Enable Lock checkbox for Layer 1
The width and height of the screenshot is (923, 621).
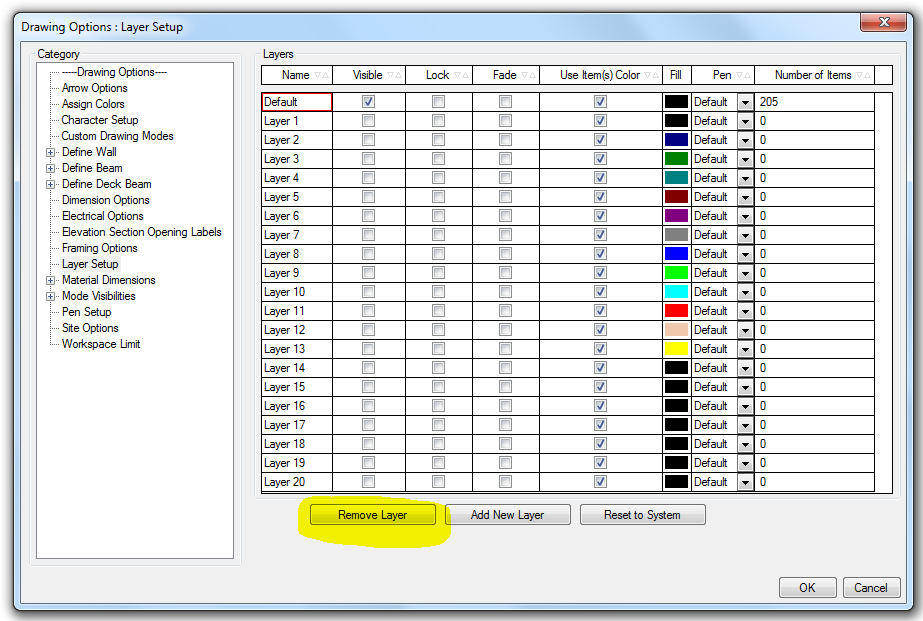click(439, 121)
